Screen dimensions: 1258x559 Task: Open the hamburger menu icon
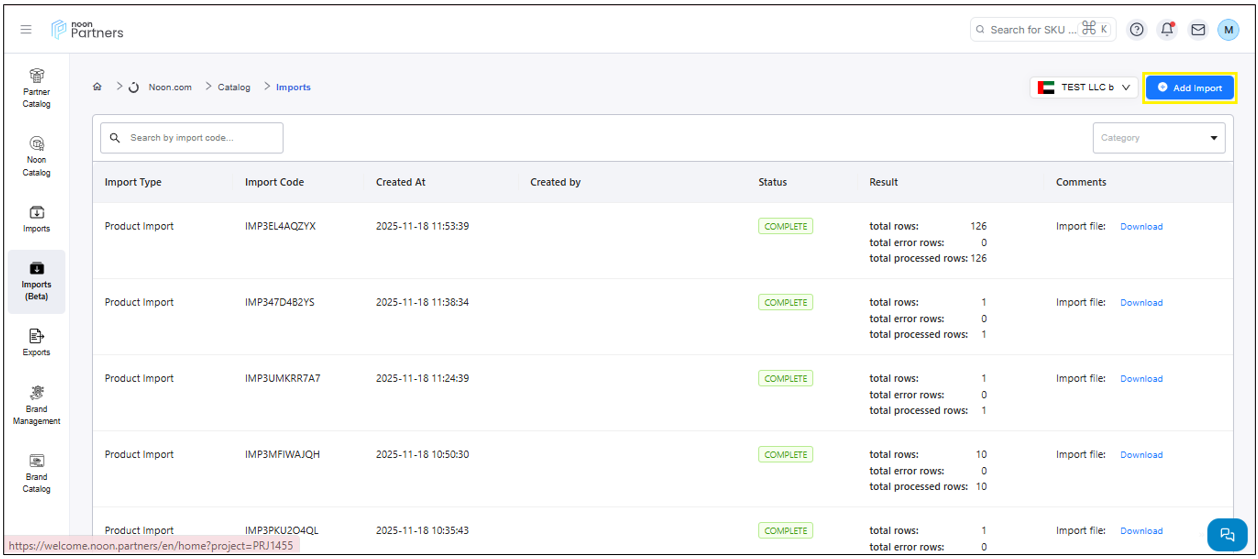click(26, 30)
